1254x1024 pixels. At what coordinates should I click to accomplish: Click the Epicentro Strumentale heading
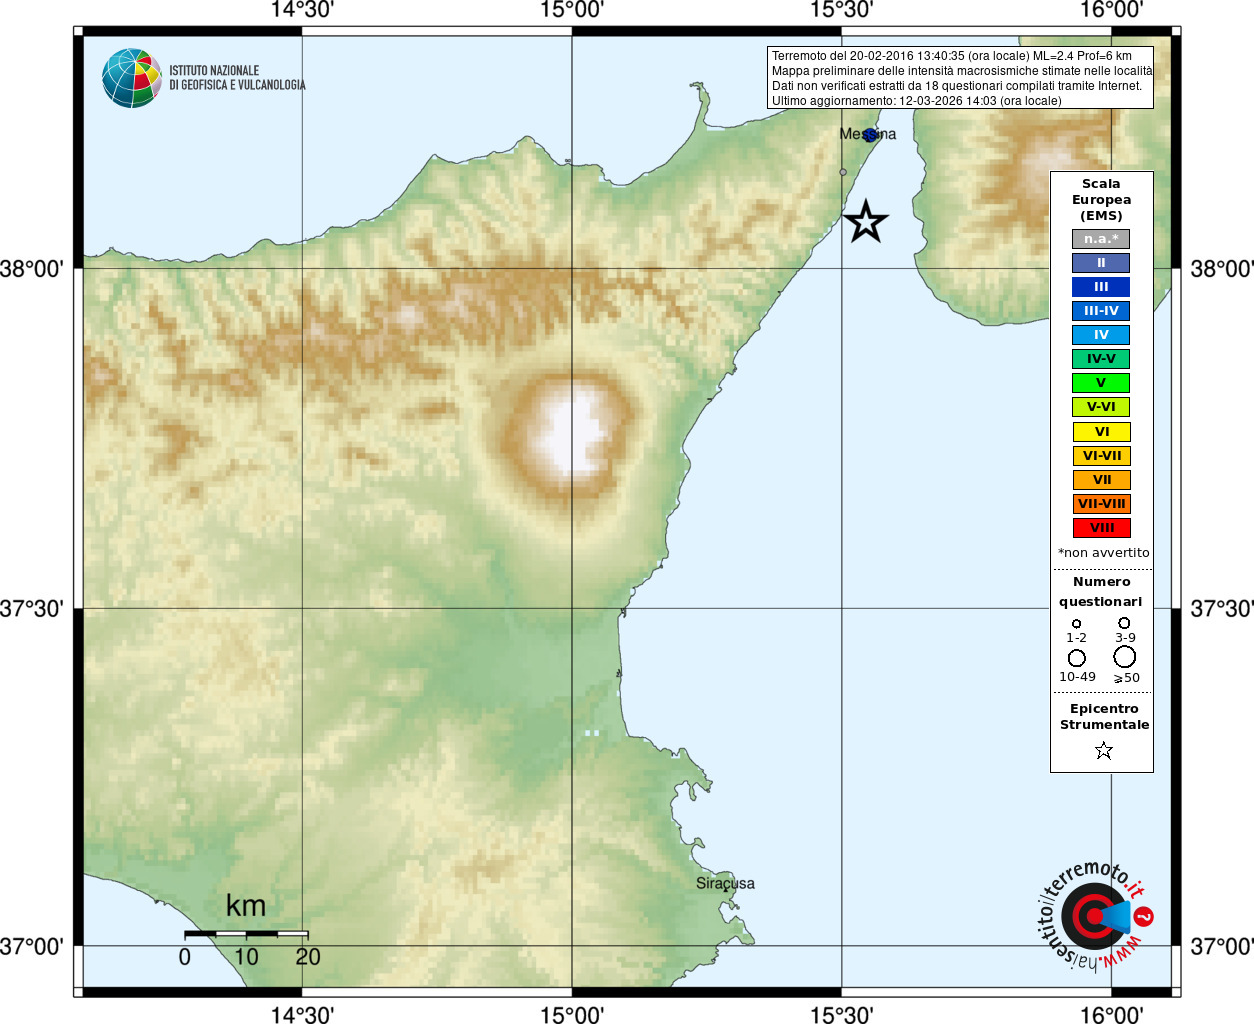(1104, 717)
